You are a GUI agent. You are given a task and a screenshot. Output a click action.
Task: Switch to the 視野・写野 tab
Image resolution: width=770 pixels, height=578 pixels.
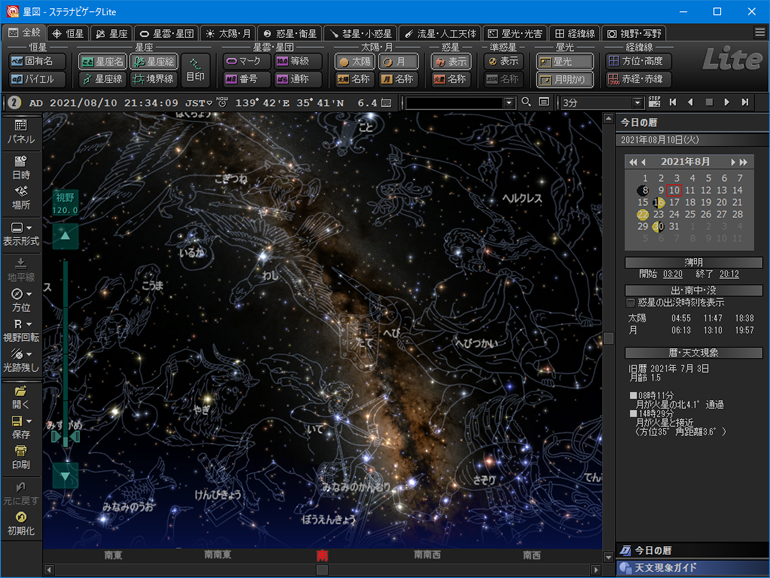[633, 33]
